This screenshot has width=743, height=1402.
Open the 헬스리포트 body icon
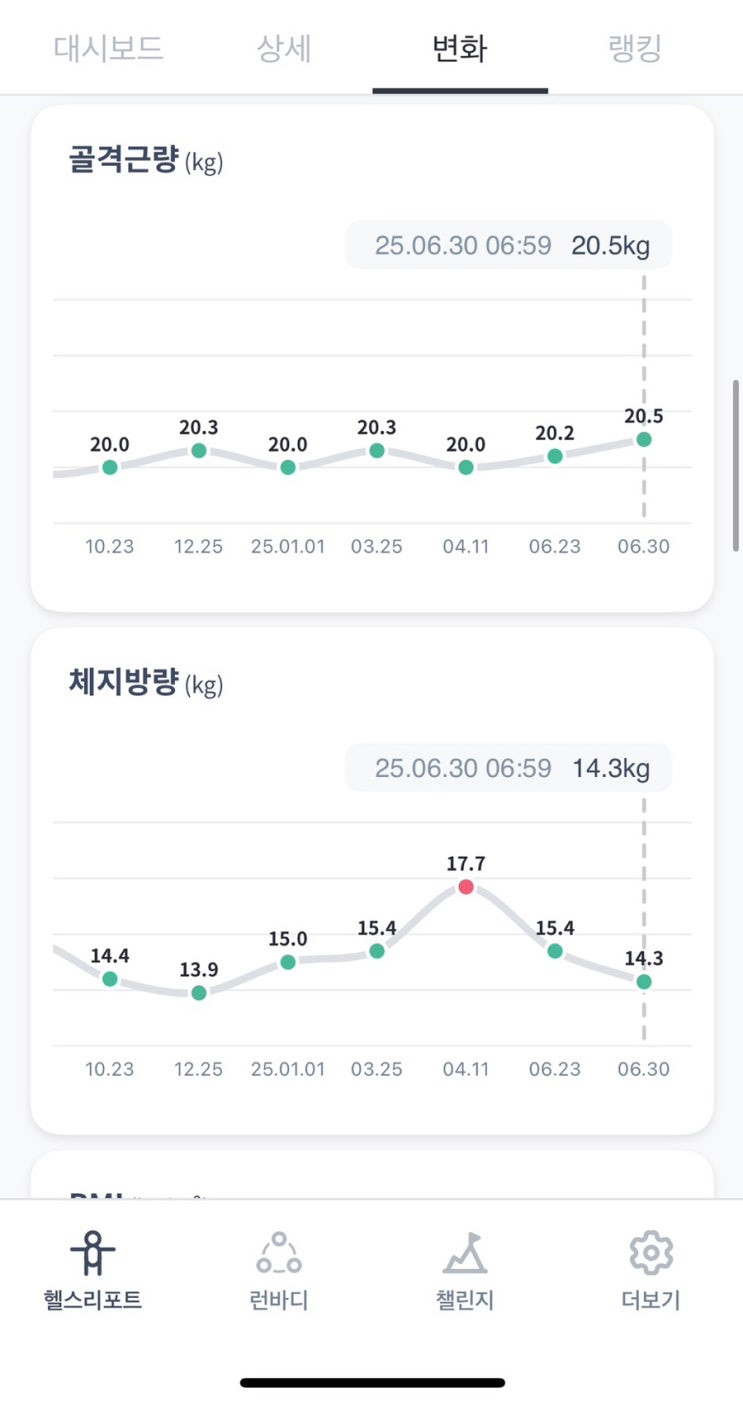click(x=93, y=1254)
